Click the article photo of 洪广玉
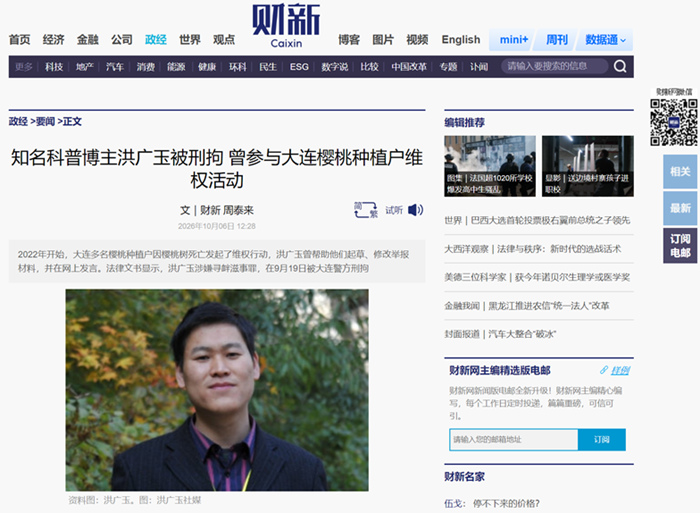 [217, 390]
